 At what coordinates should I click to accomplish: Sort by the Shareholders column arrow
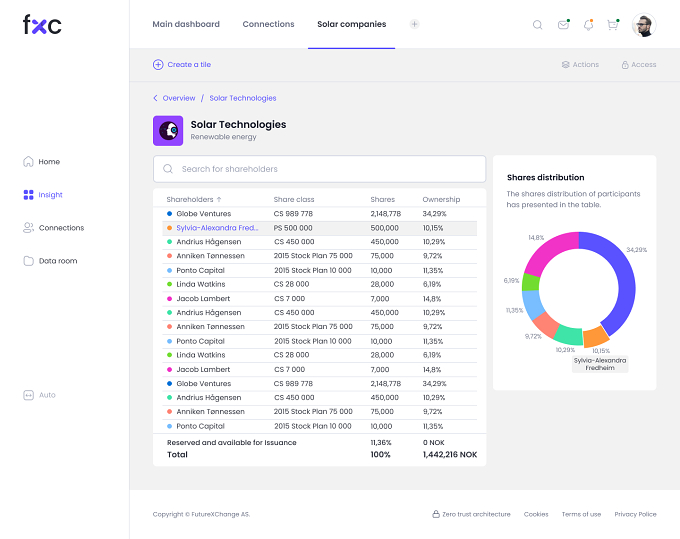tap(219, 199)
